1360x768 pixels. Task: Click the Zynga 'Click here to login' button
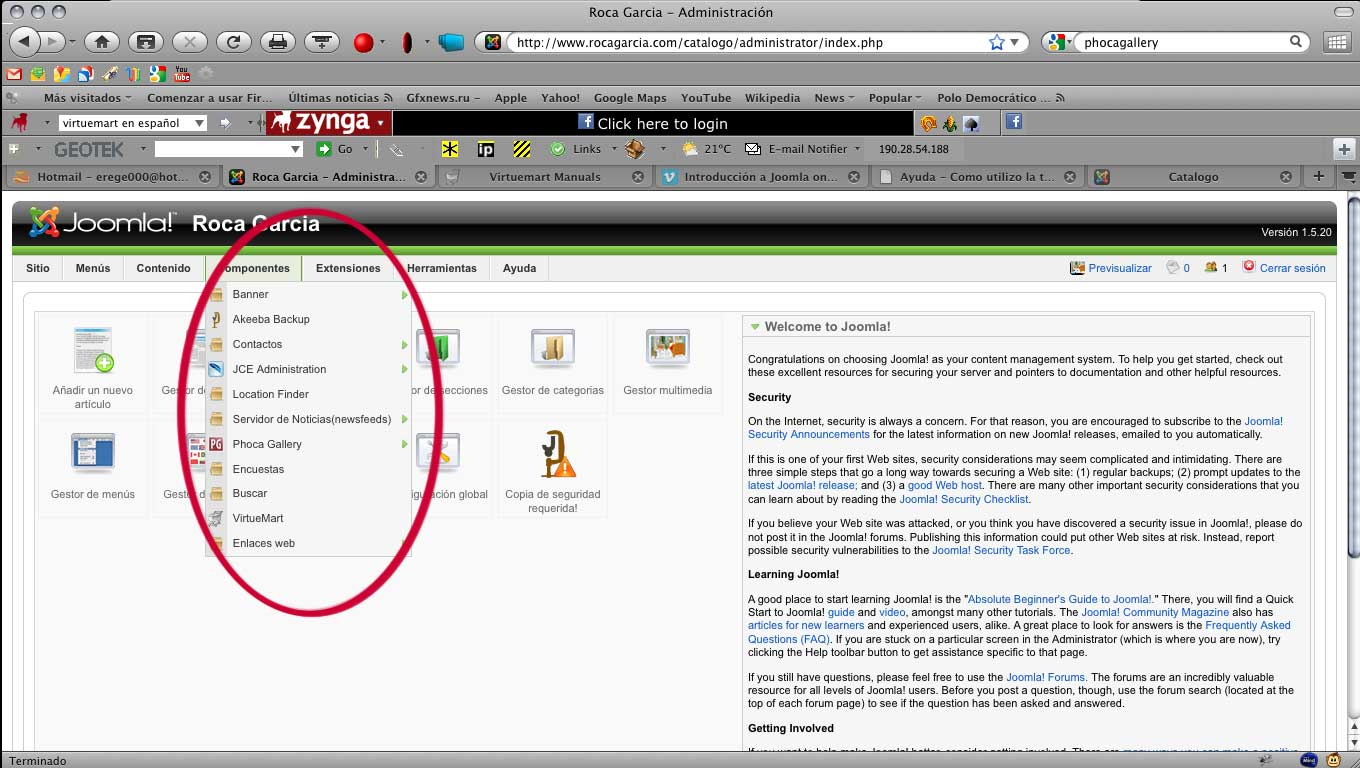tap(653, 123)
